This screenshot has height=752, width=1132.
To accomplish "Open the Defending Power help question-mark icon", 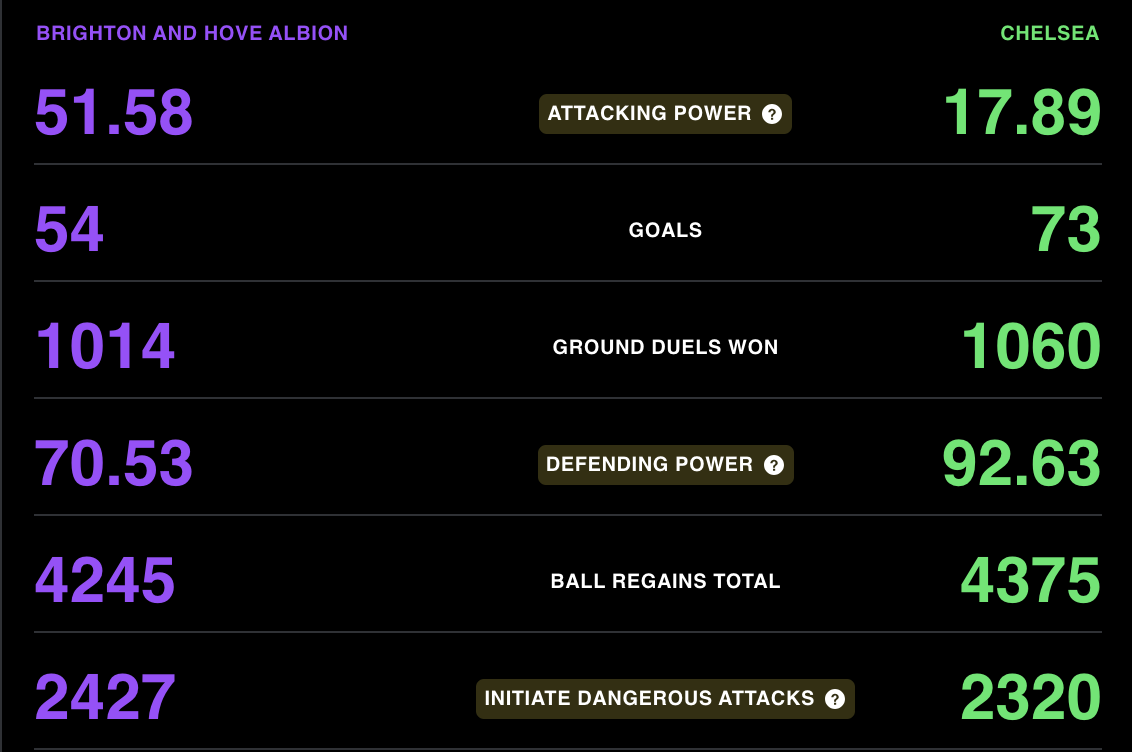I will tap(774, 465).
